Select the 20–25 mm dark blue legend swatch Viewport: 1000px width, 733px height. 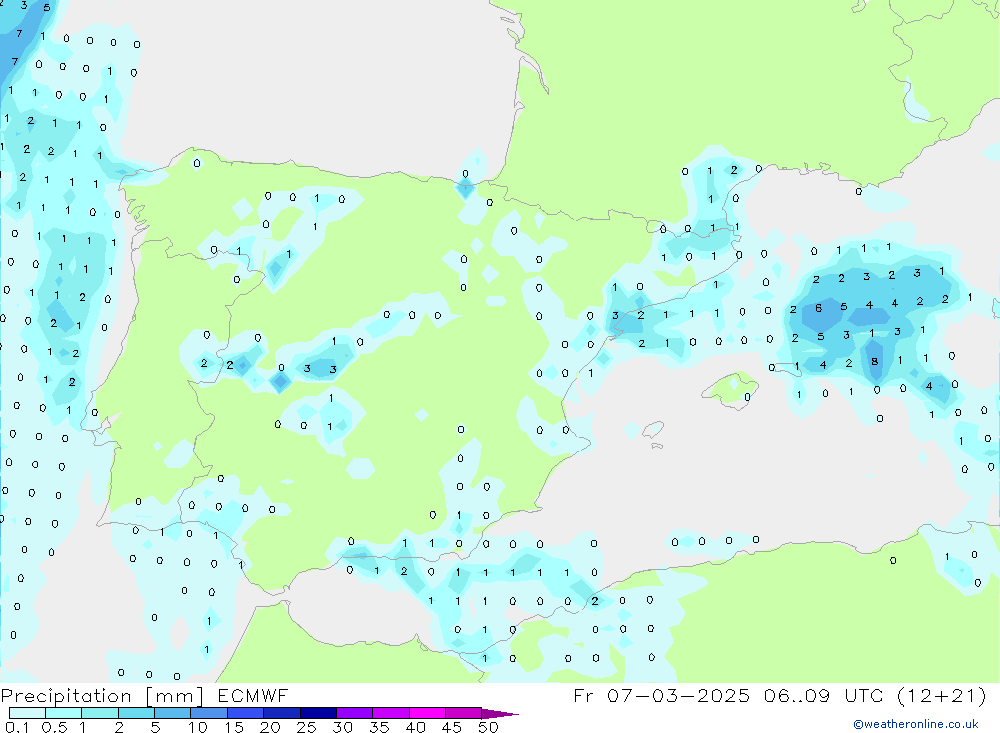coord(282,713)
